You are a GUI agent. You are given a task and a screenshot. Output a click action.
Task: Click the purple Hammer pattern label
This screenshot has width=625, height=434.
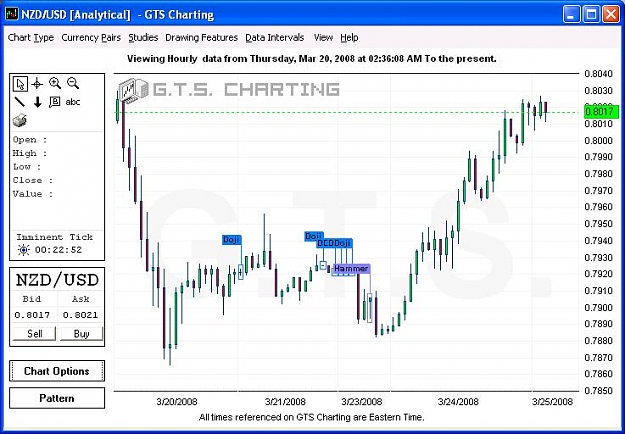point(351,269)
